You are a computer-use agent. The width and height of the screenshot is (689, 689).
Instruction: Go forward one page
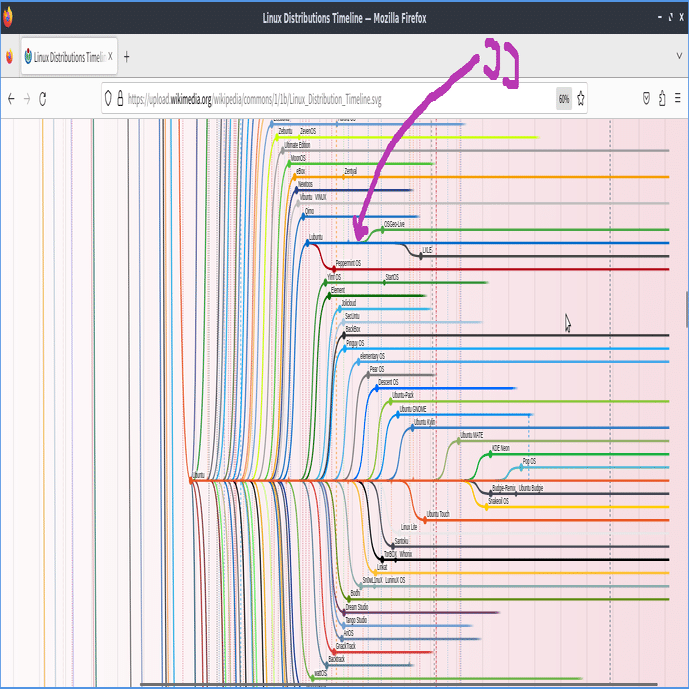point(27,99)
